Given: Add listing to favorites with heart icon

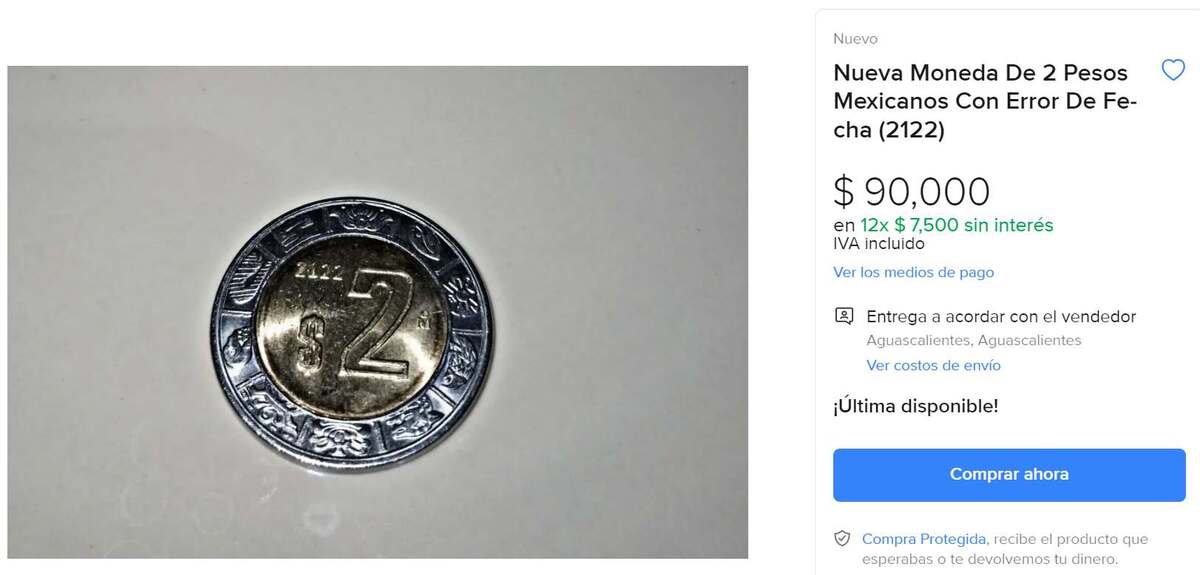Looking at the screenshot, I should tap(1172, 70).
